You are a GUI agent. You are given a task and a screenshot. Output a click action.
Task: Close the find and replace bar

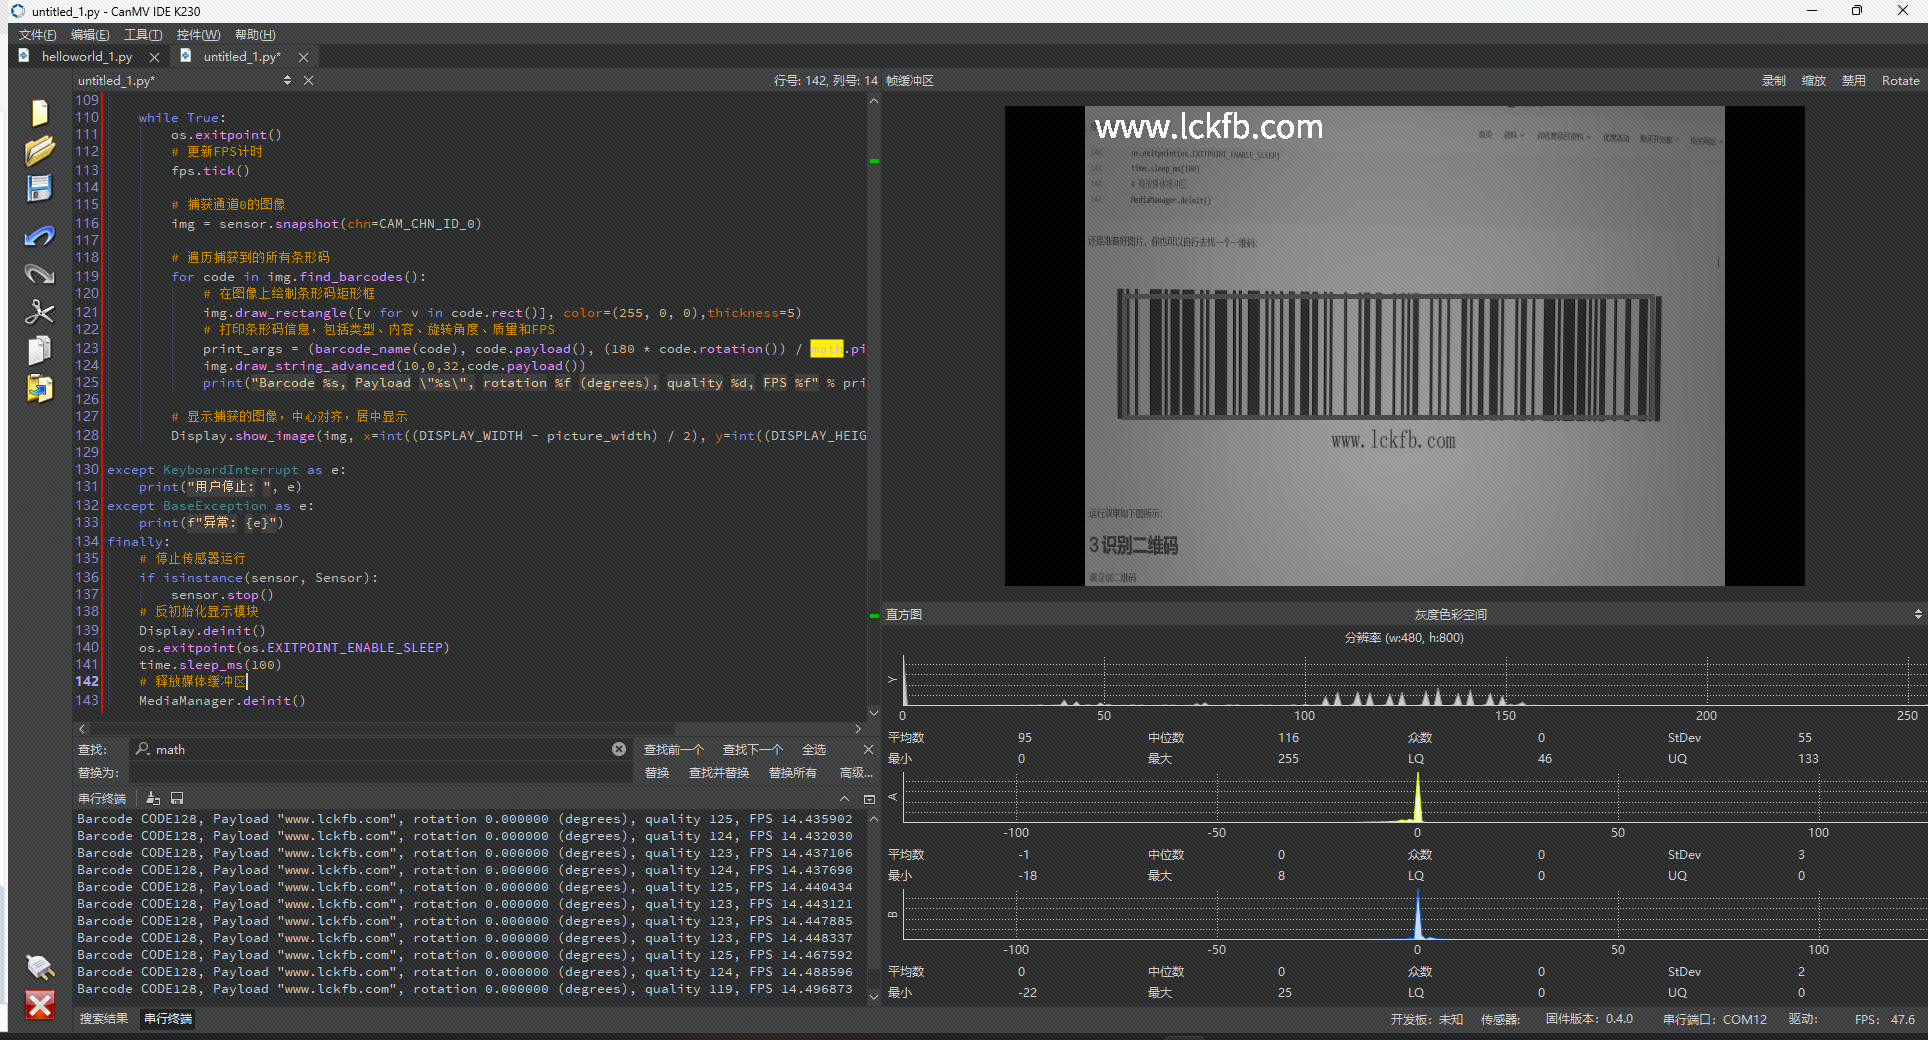(x=868, y=749)
